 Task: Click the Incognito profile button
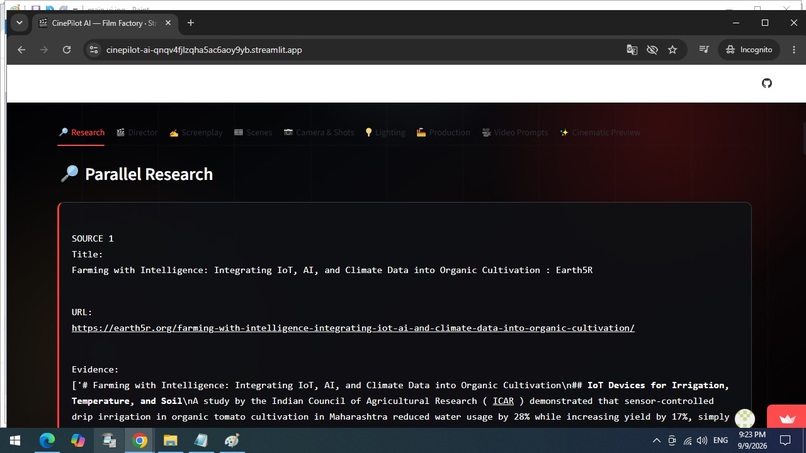click(749, 50)
